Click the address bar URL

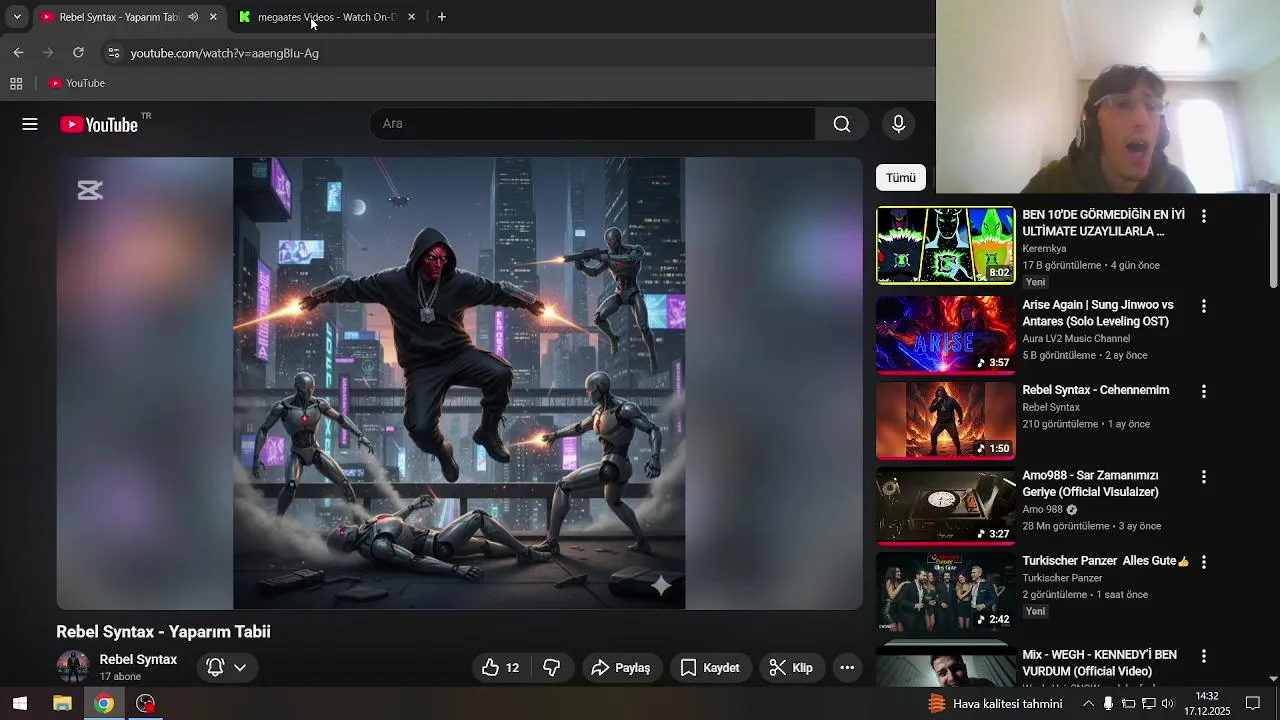(224, 53)
